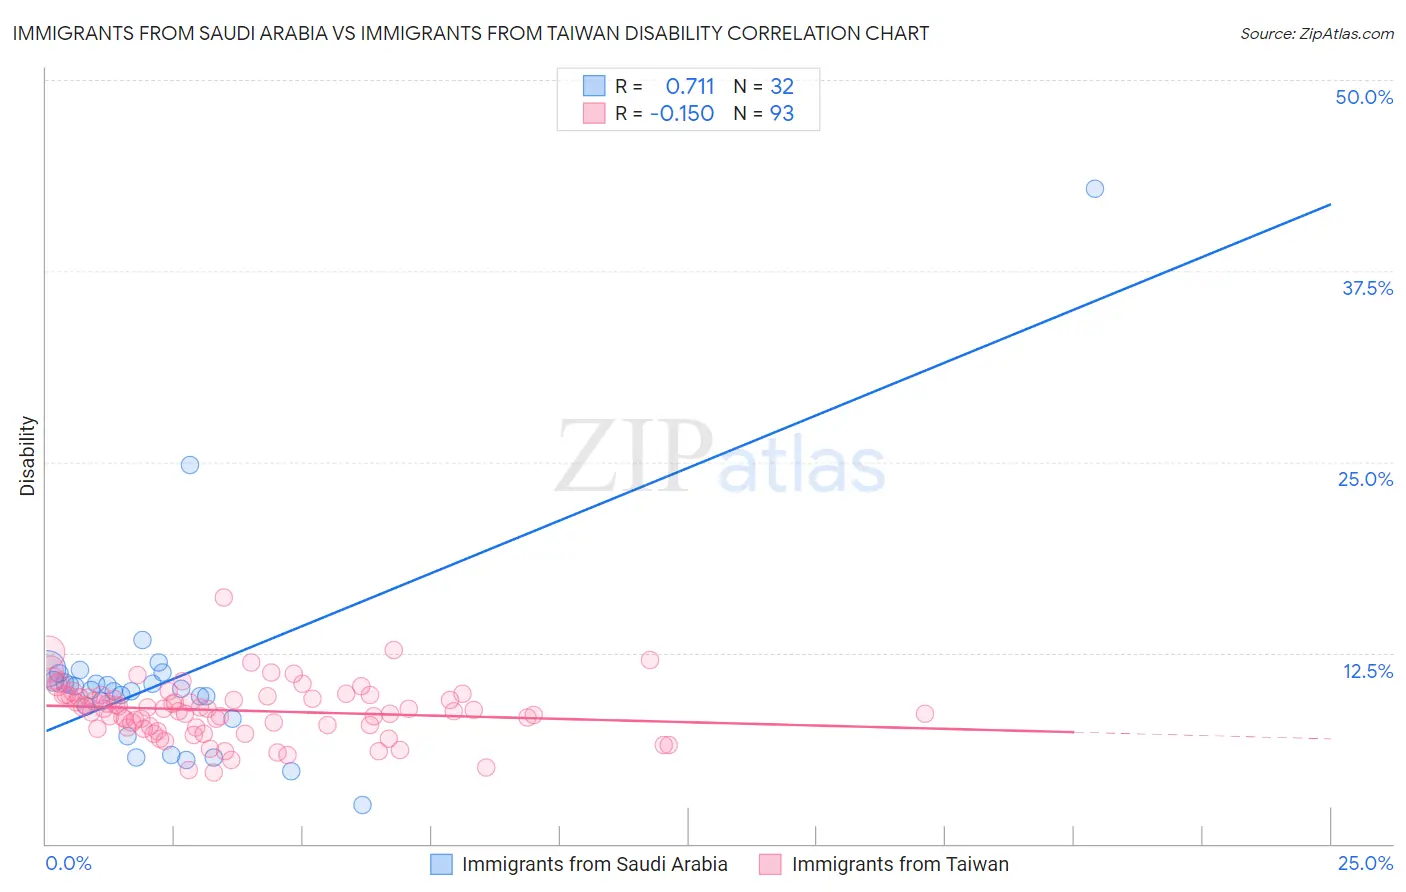Click the 12.5% y-axis label

pyautogui.click(x=1368, y=671)
